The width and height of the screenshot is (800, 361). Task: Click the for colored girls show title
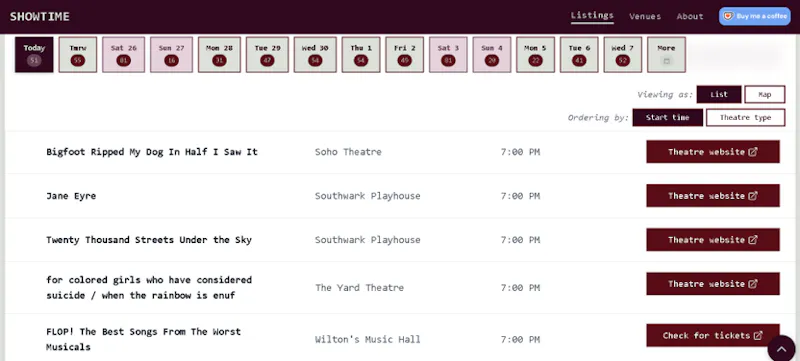[149, 288]
